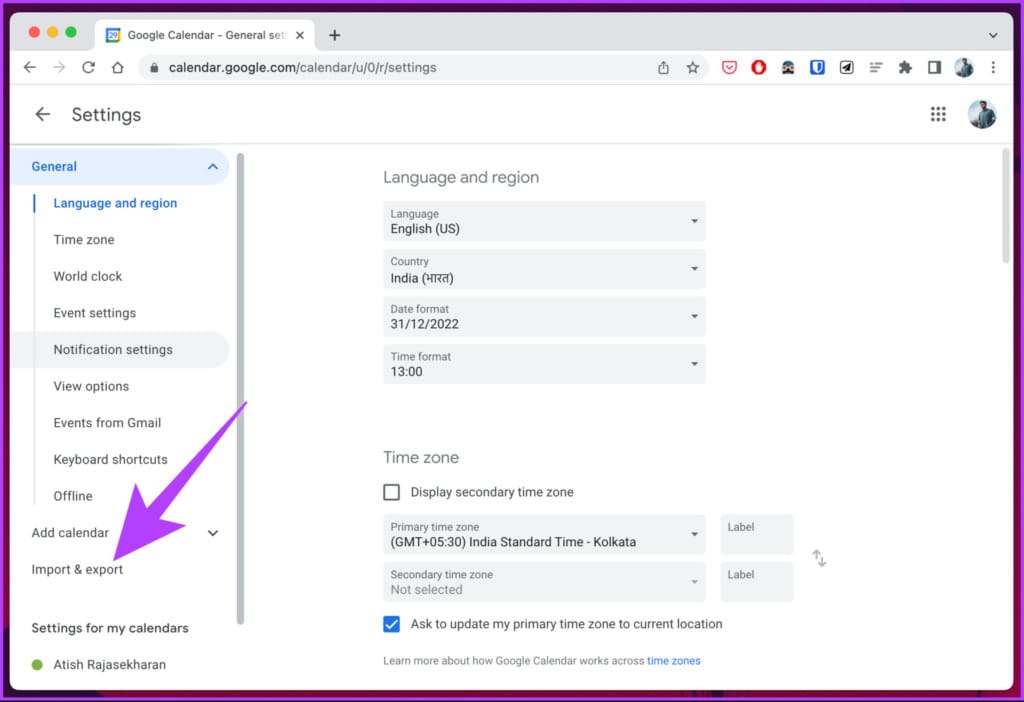Share this page from the address bar
This screenshot has width=1024, height=702.
tap(664, 67)
